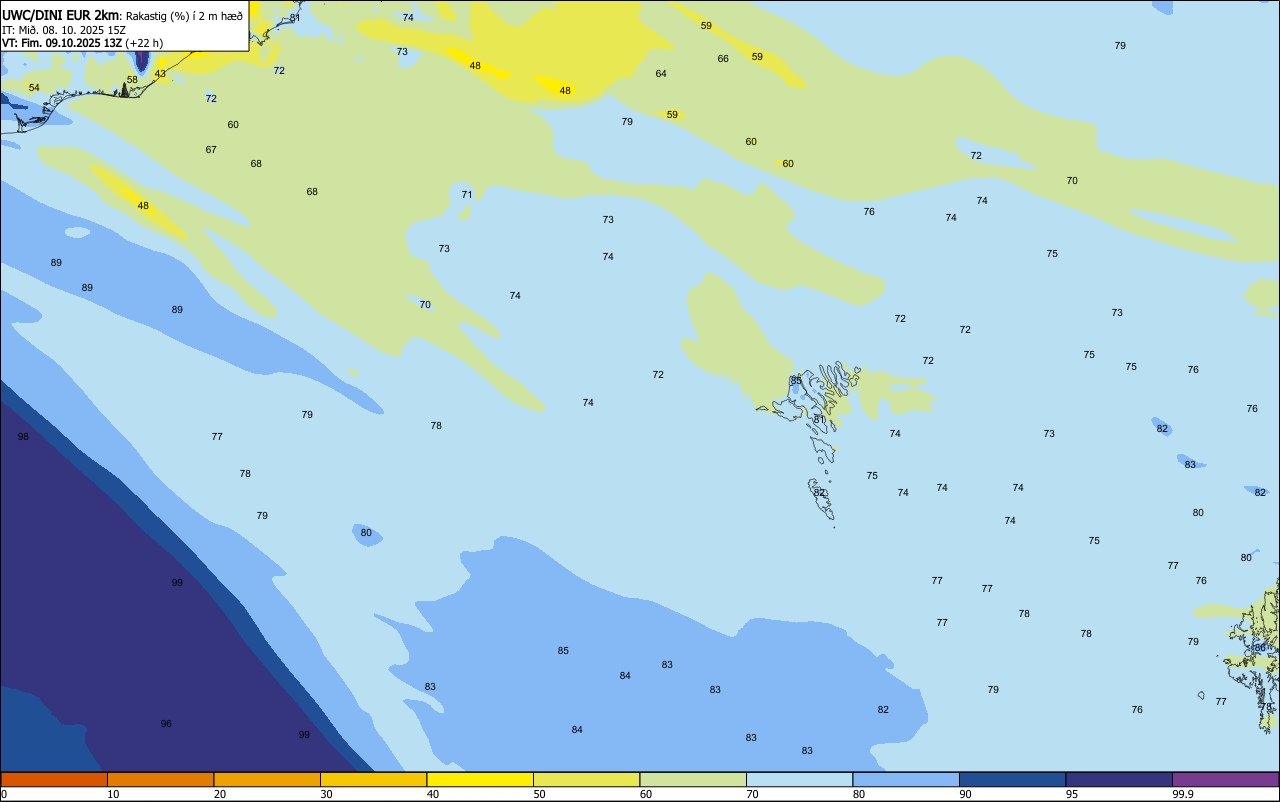1280x802 pixels.
Task: Click the '(+22 h)' forecast offset text
Action: pyautogui.click(x=144, y=43)
